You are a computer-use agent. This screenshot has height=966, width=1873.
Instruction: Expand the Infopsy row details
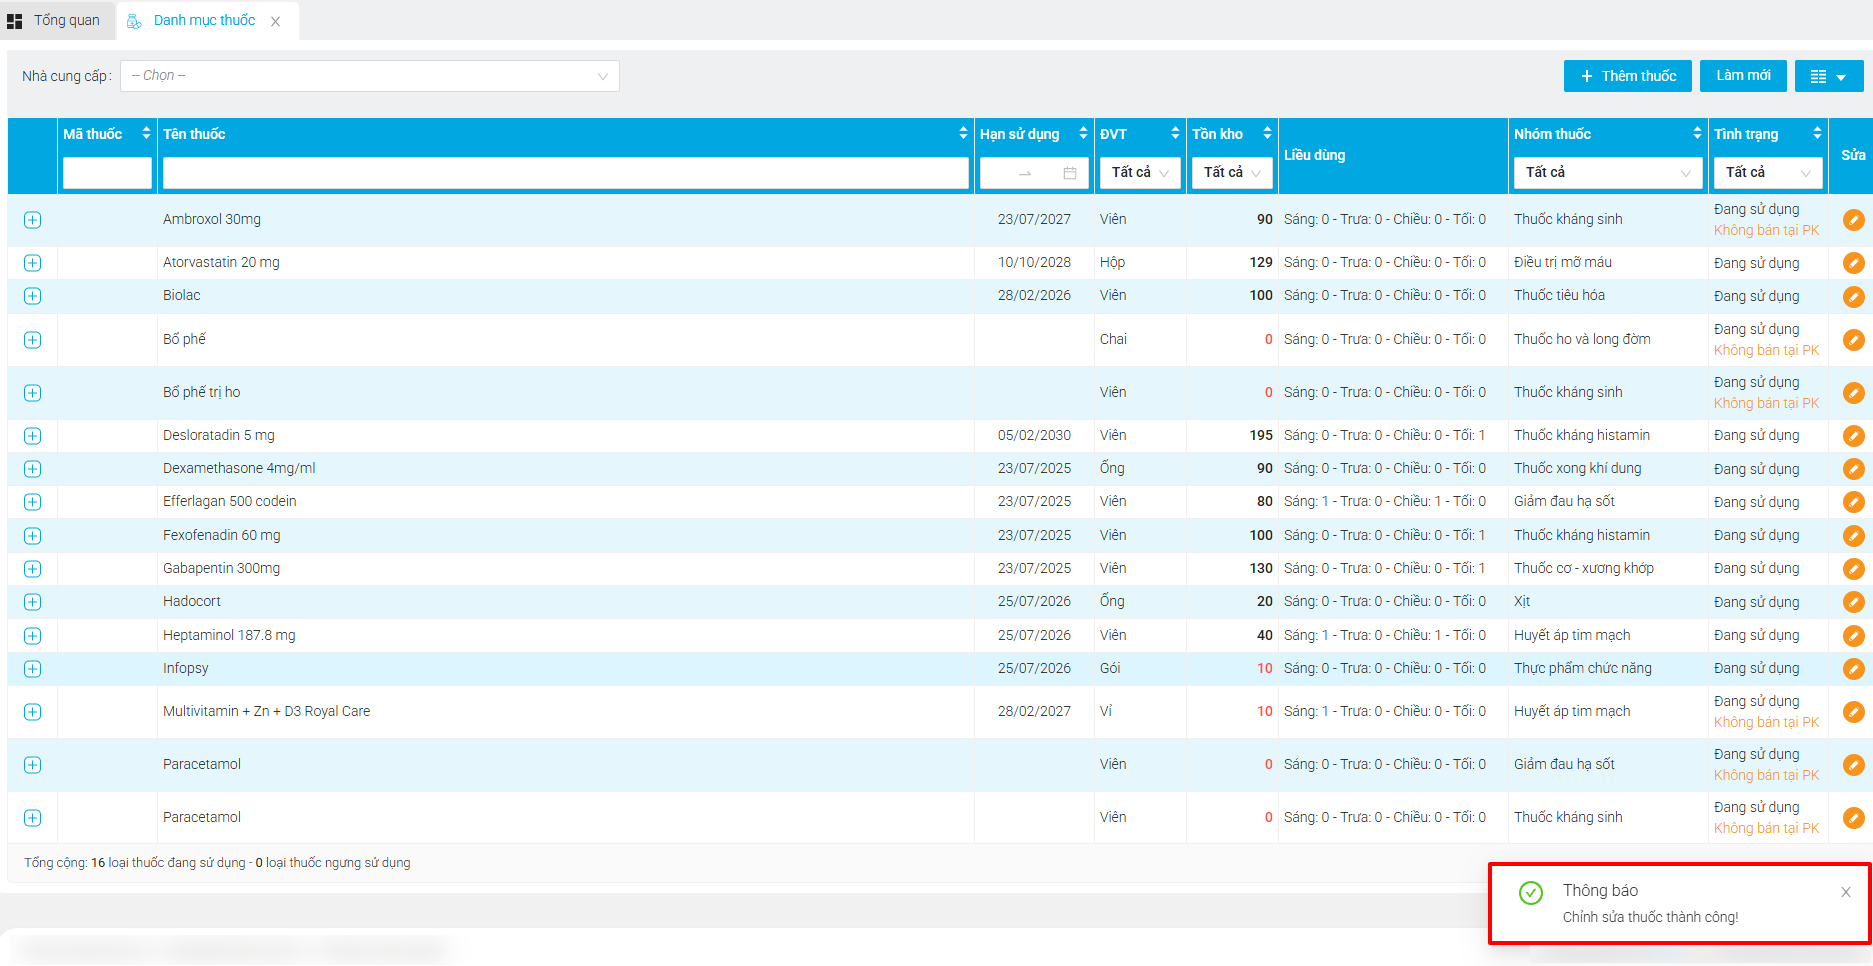coord(32,669)
